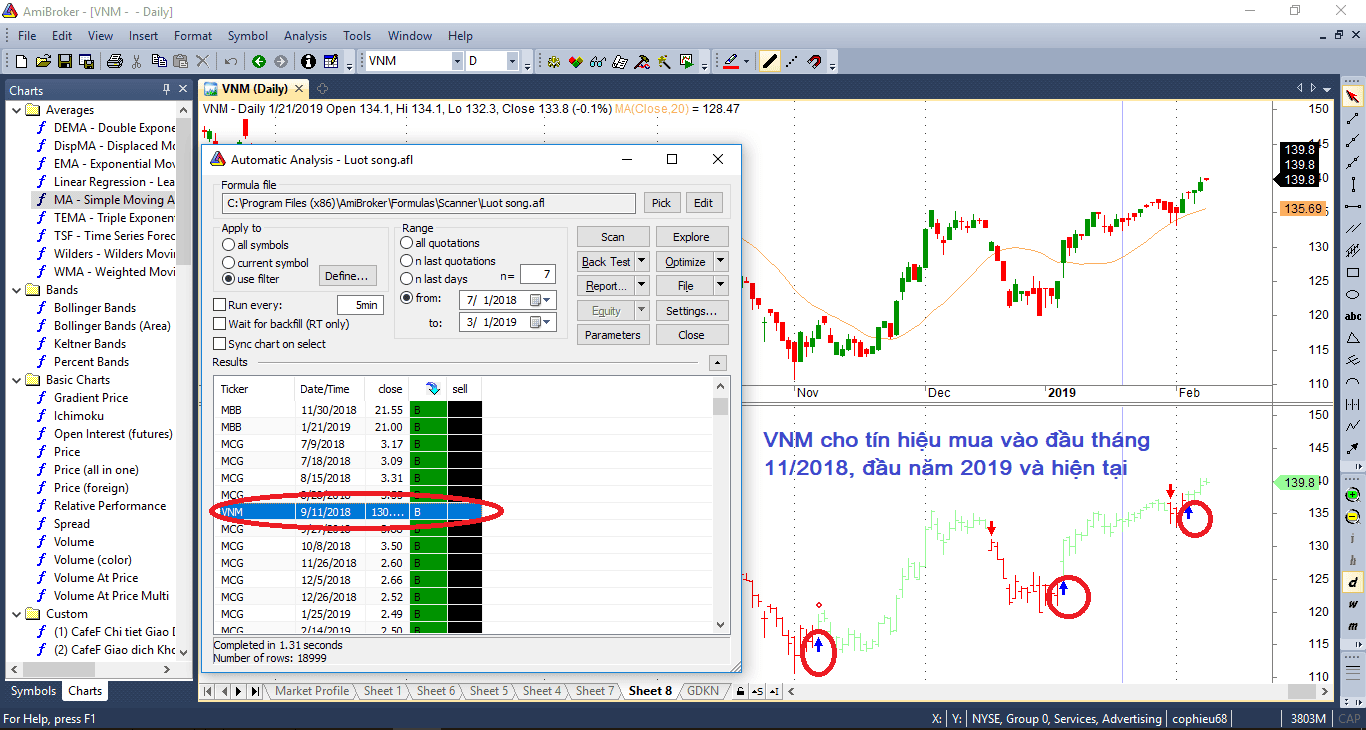1366x730 pixels.
Task: Open the Analysis menu
Action: (305, 36)
